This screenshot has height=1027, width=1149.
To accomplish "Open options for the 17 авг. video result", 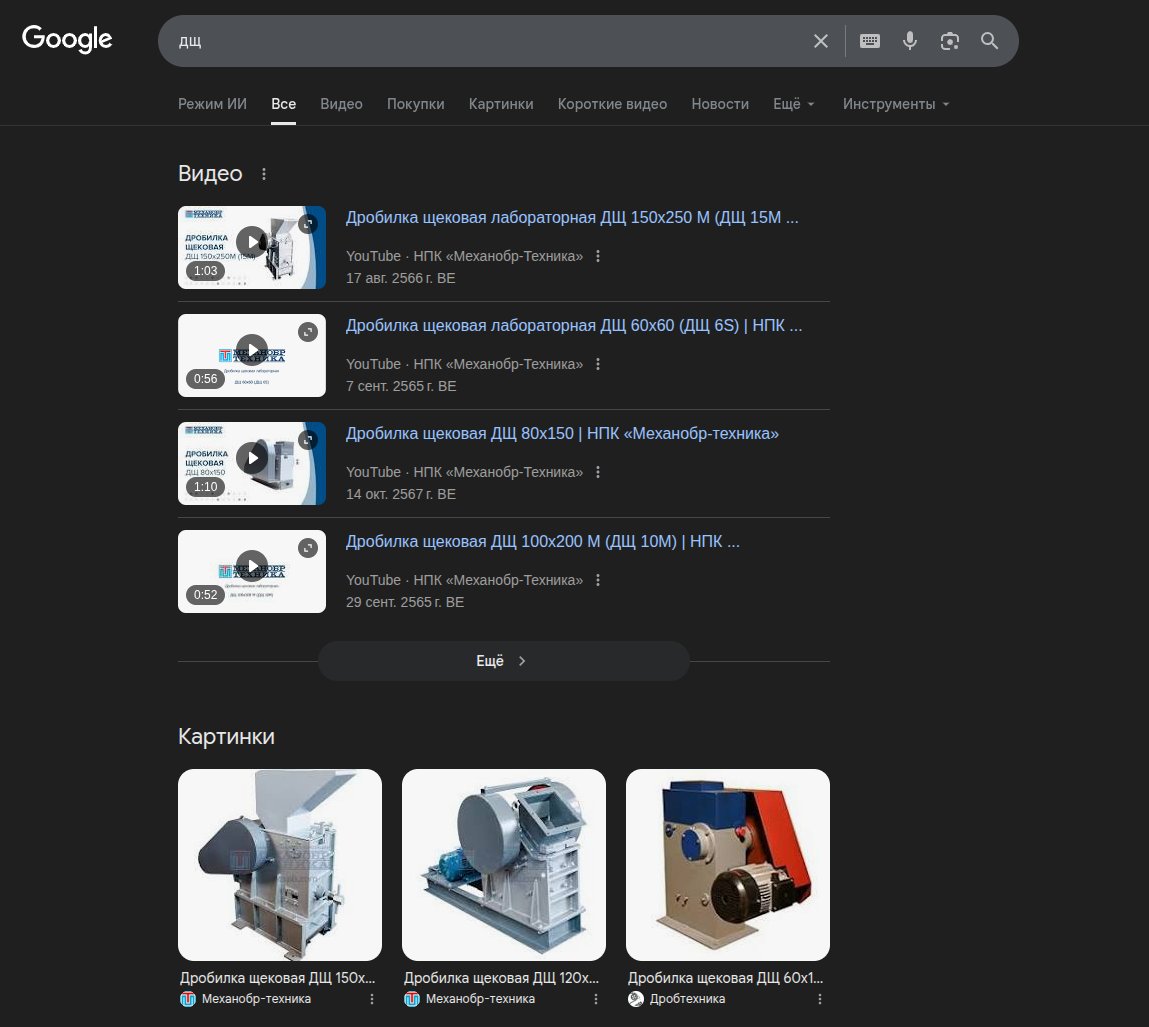I will click(x=598, y=256).
